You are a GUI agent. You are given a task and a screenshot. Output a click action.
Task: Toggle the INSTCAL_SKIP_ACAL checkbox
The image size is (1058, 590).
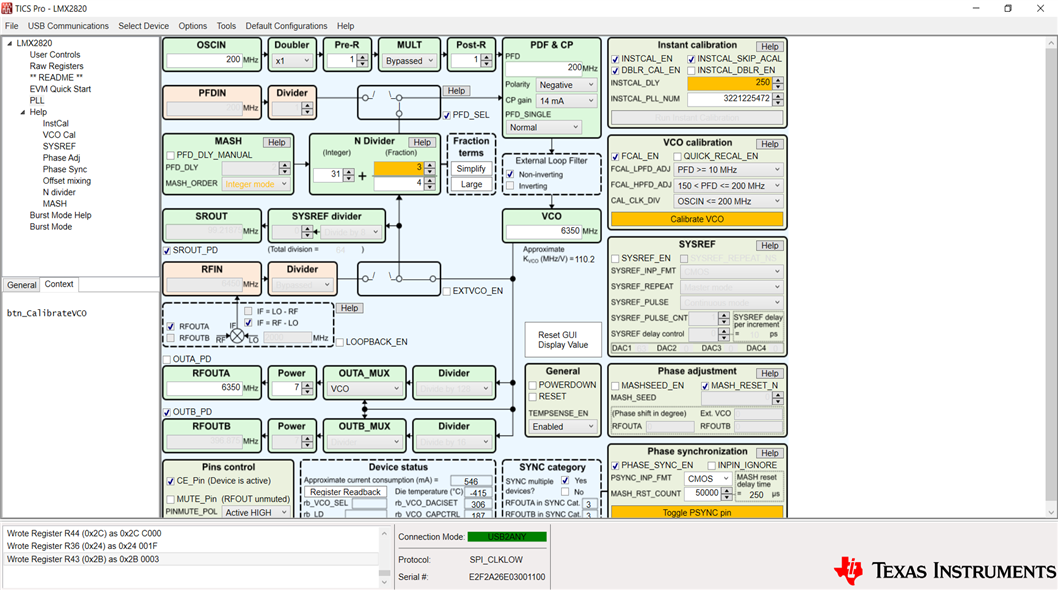pos(691,59)
